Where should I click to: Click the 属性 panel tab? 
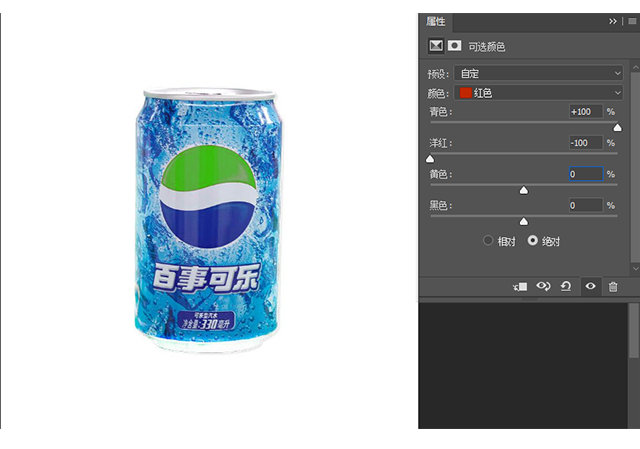click(436, 22)
